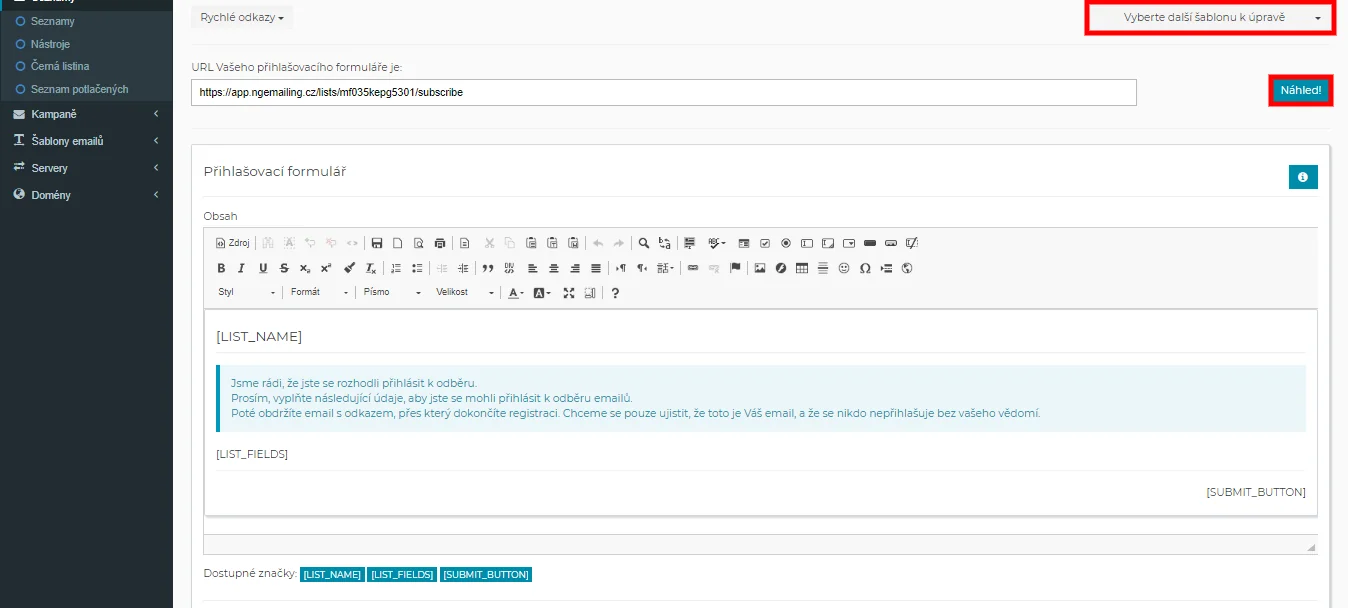
Task: Insert a smiley with the emoticon icon
Action: click(x=844, y=268)
